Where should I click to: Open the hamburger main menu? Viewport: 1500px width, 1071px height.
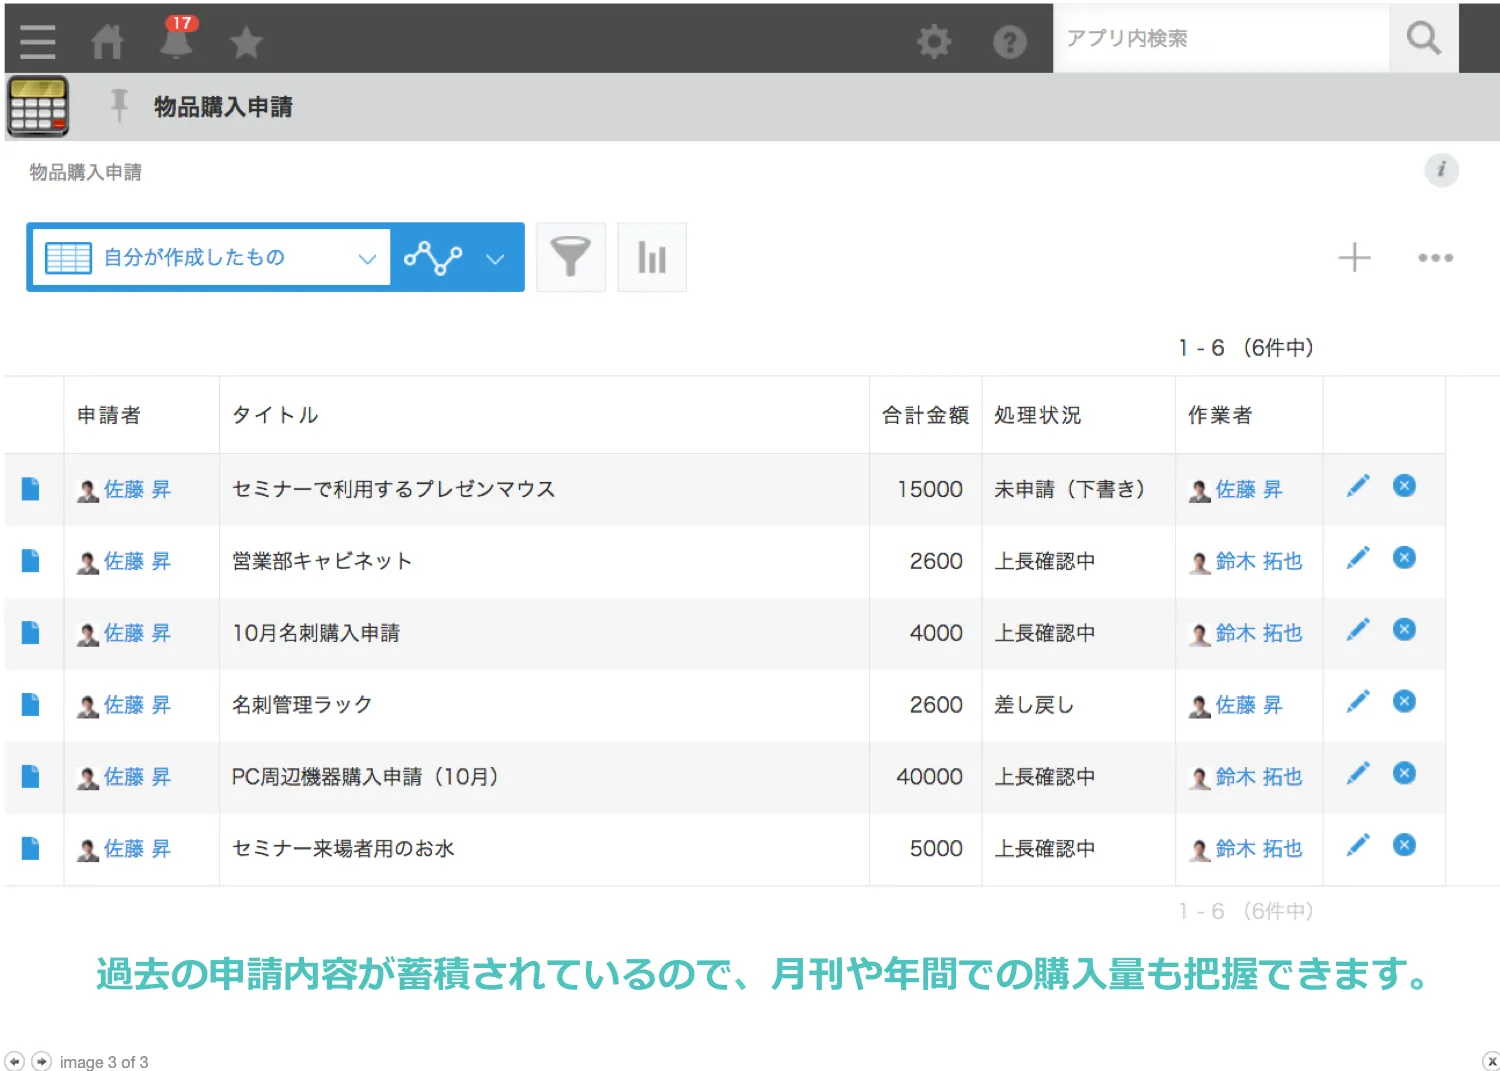pyautogui.click(x=37, y=41)
